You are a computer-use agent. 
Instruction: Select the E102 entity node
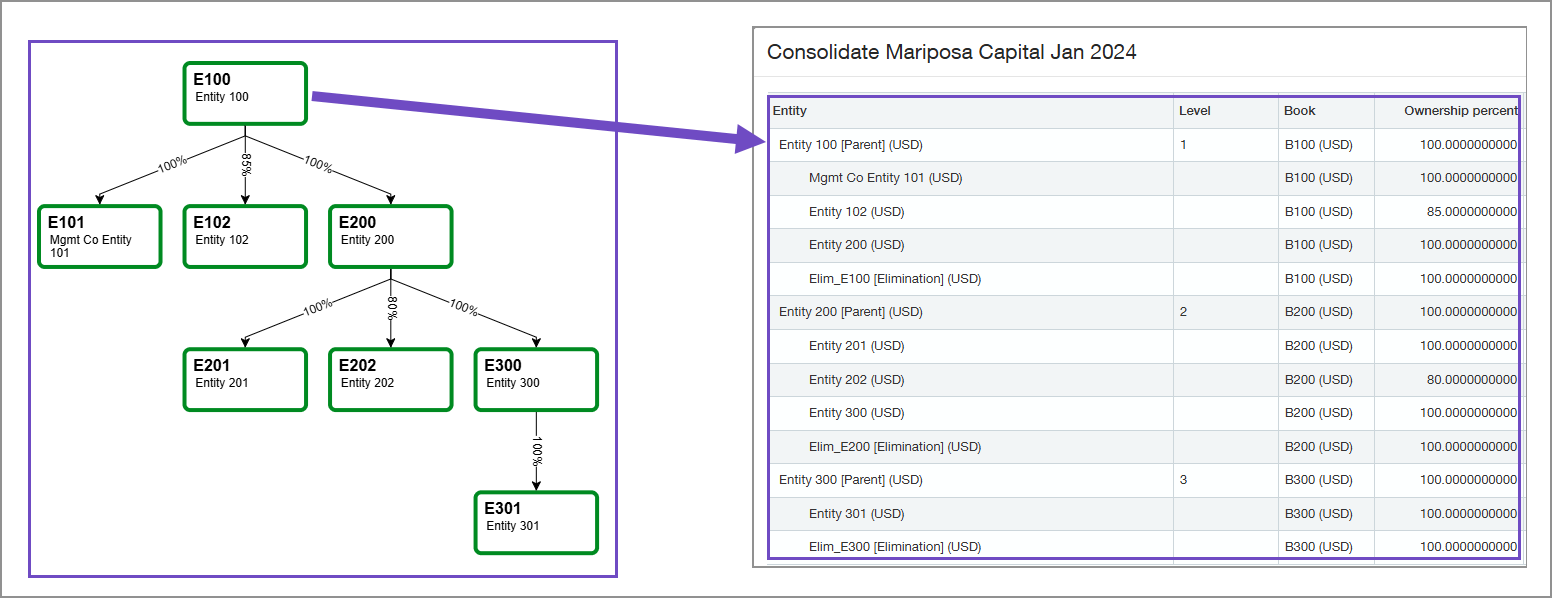tap(244, 236)
